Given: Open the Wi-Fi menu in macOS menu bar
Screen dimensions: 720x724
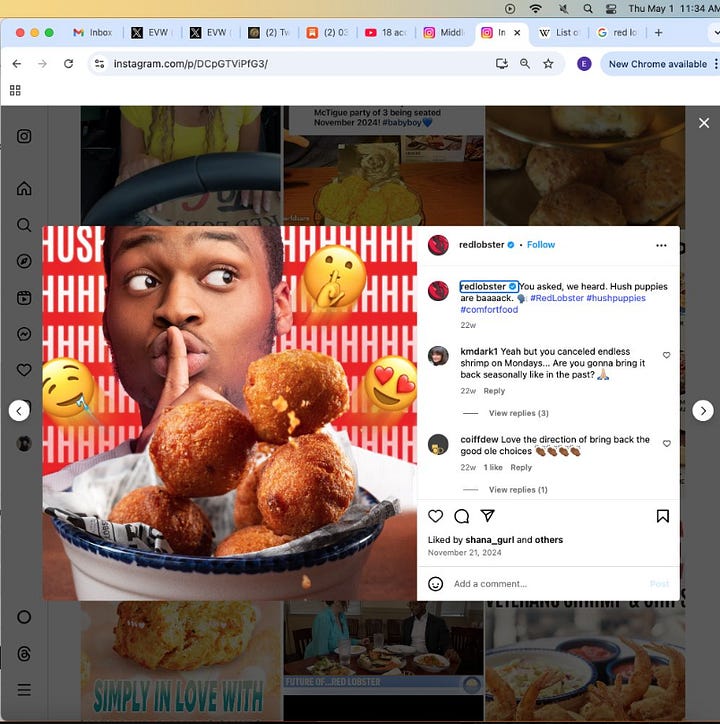Looking at the screenshot, I should pyautogui.click(x=535, y=8).
